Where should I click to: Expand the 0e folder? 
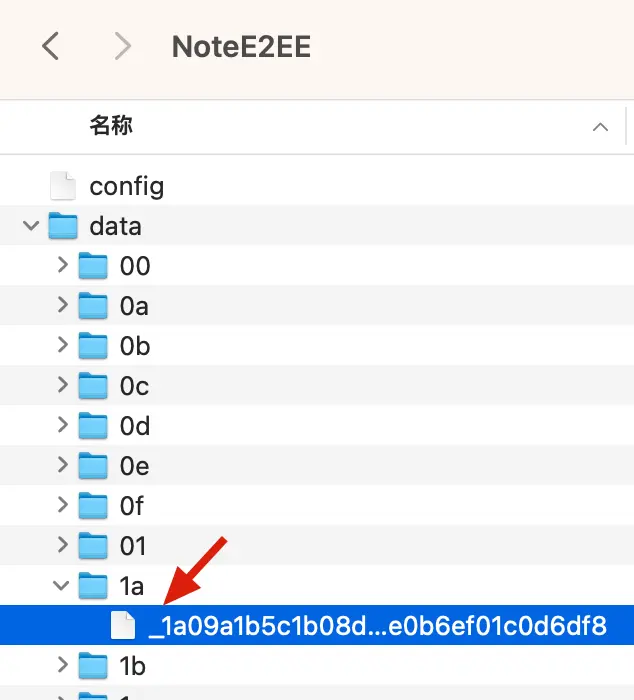tap(63, 465)
